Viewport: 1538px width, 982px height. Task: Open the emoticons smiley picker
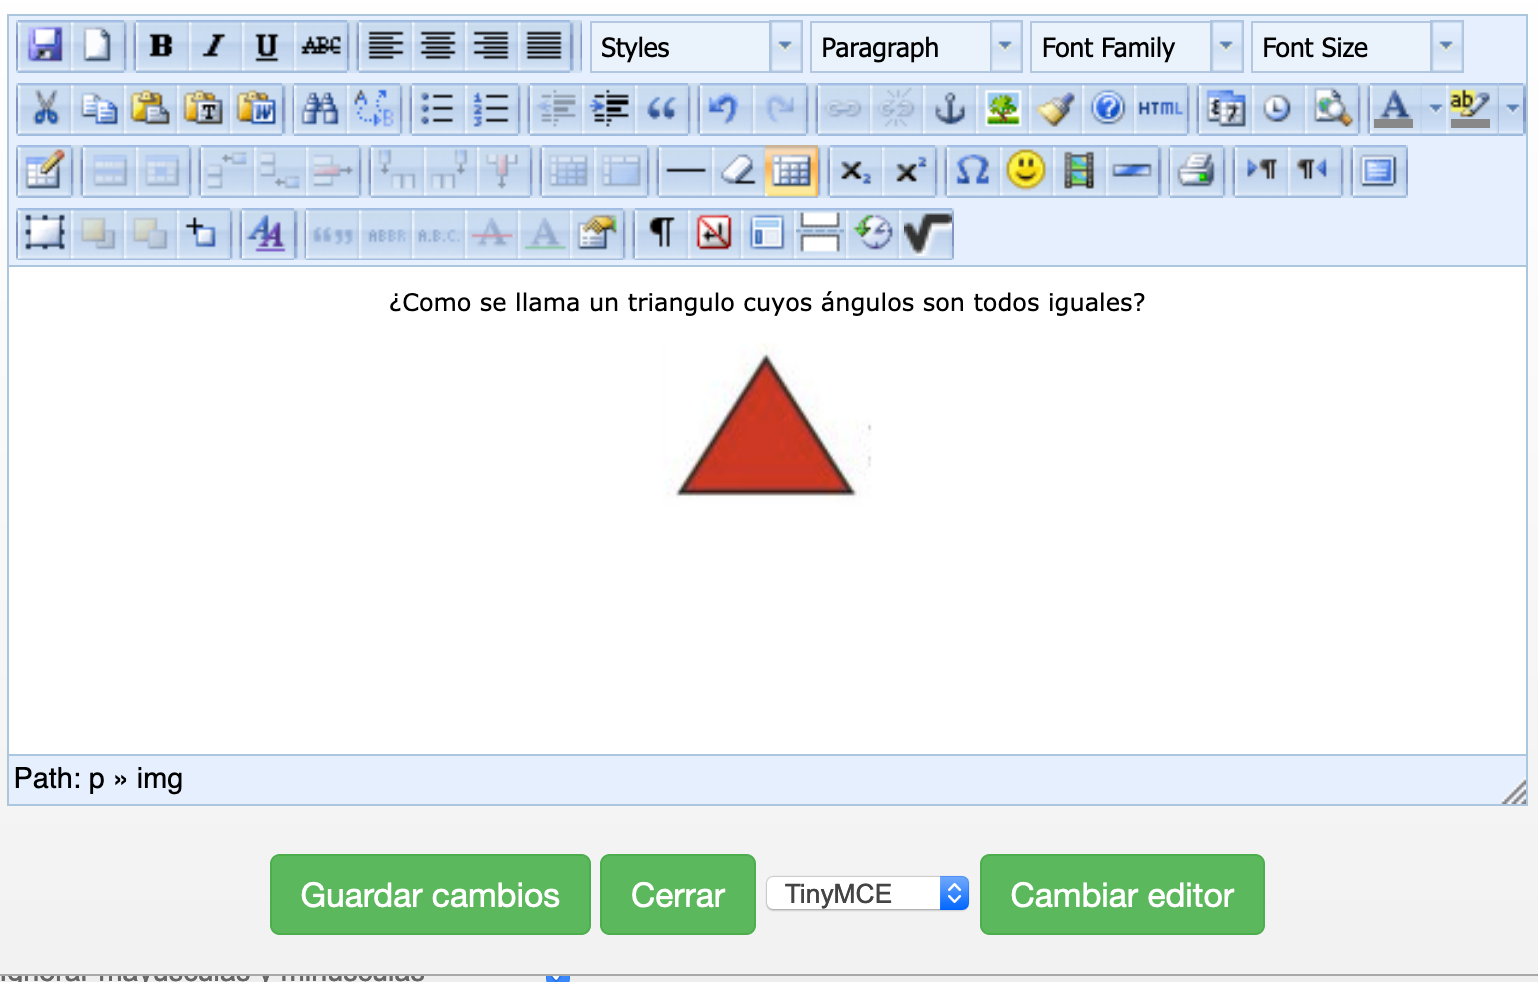tap(1026, 172)
